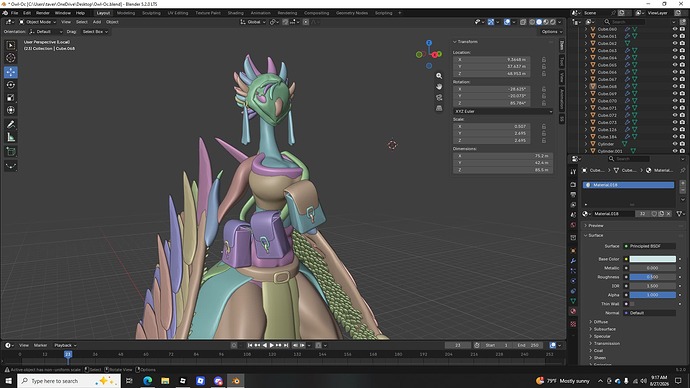Toggle the Thin Wall checkbox
The height and width of the screenshot is (388, 690).
pyautogui.click(x=632, y=304)
